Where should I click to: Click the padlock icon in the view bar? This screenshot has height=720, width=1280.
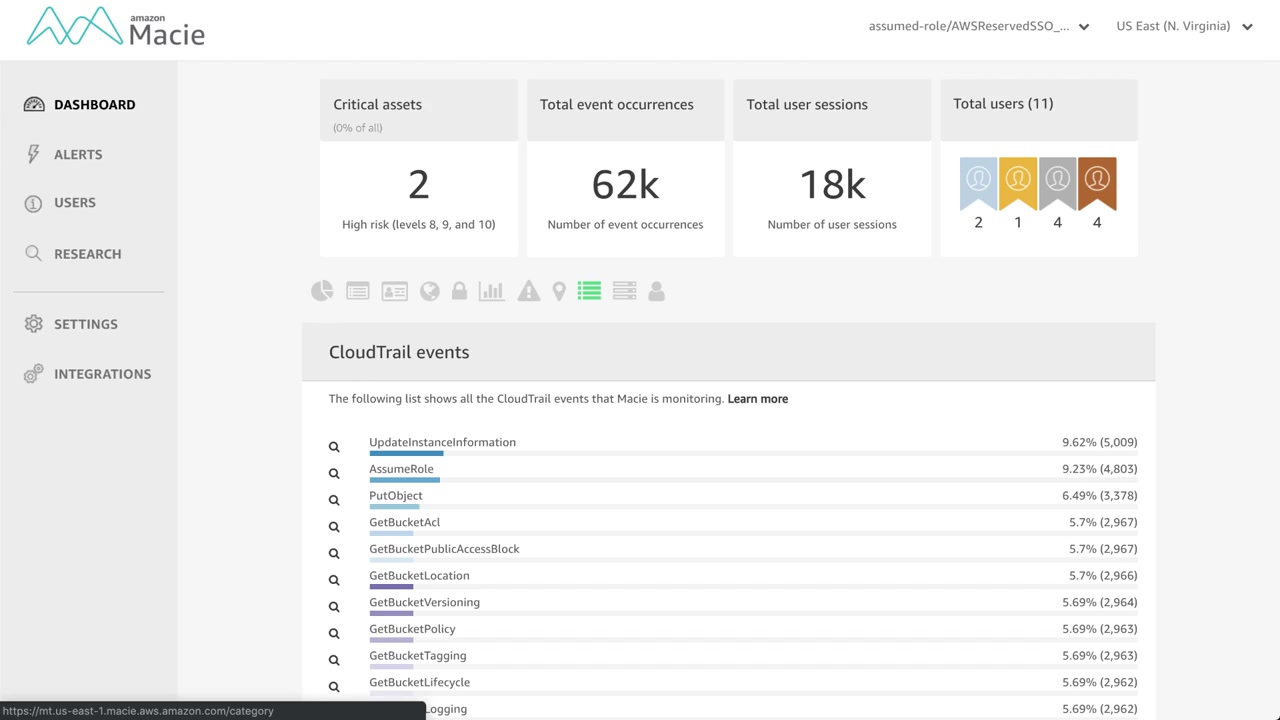point(459,291)
